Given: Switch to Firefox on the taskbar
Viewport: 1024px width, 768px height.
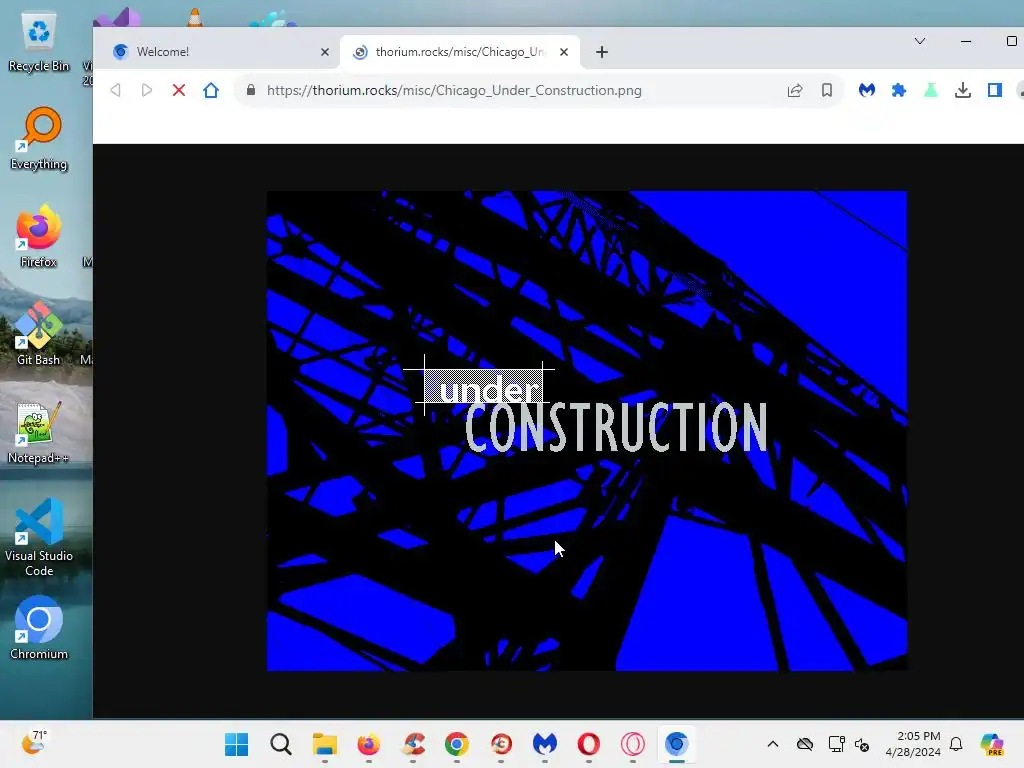Looking at the screenshot, I should pyautogui.click(x=369, y=744).
